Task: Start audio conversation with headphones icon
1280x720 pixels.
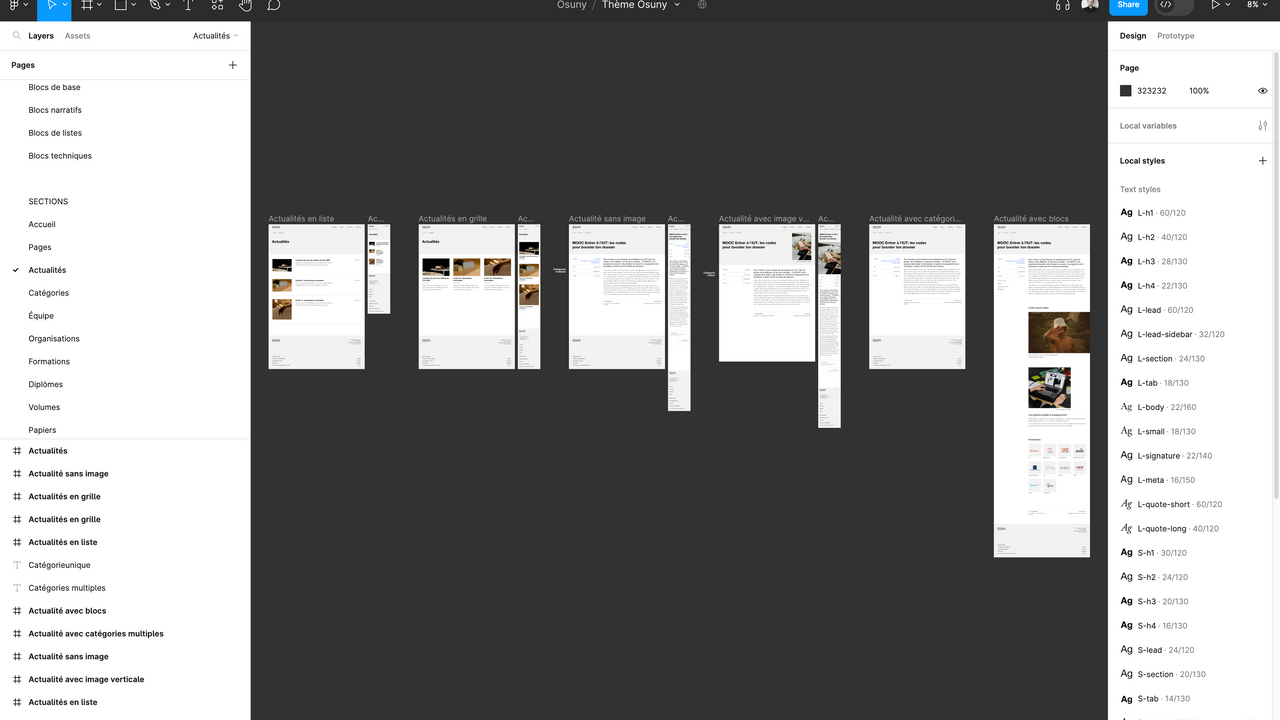Action: point(1062,5)
